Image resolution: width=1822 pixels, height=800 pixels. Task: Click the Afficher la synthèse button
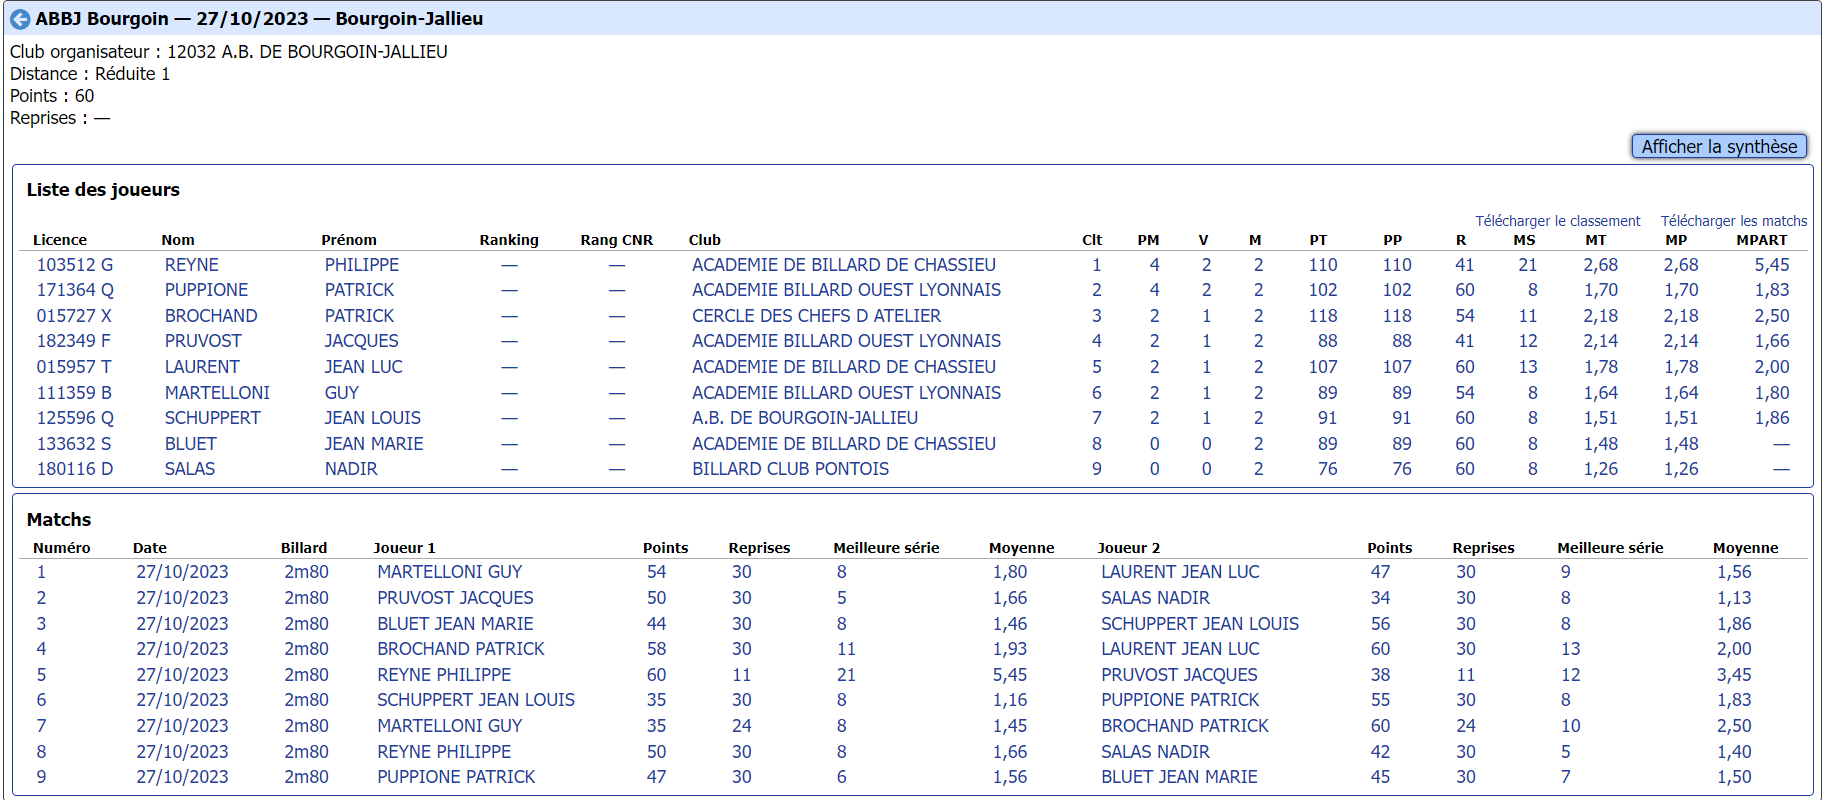coord(1719,146)
